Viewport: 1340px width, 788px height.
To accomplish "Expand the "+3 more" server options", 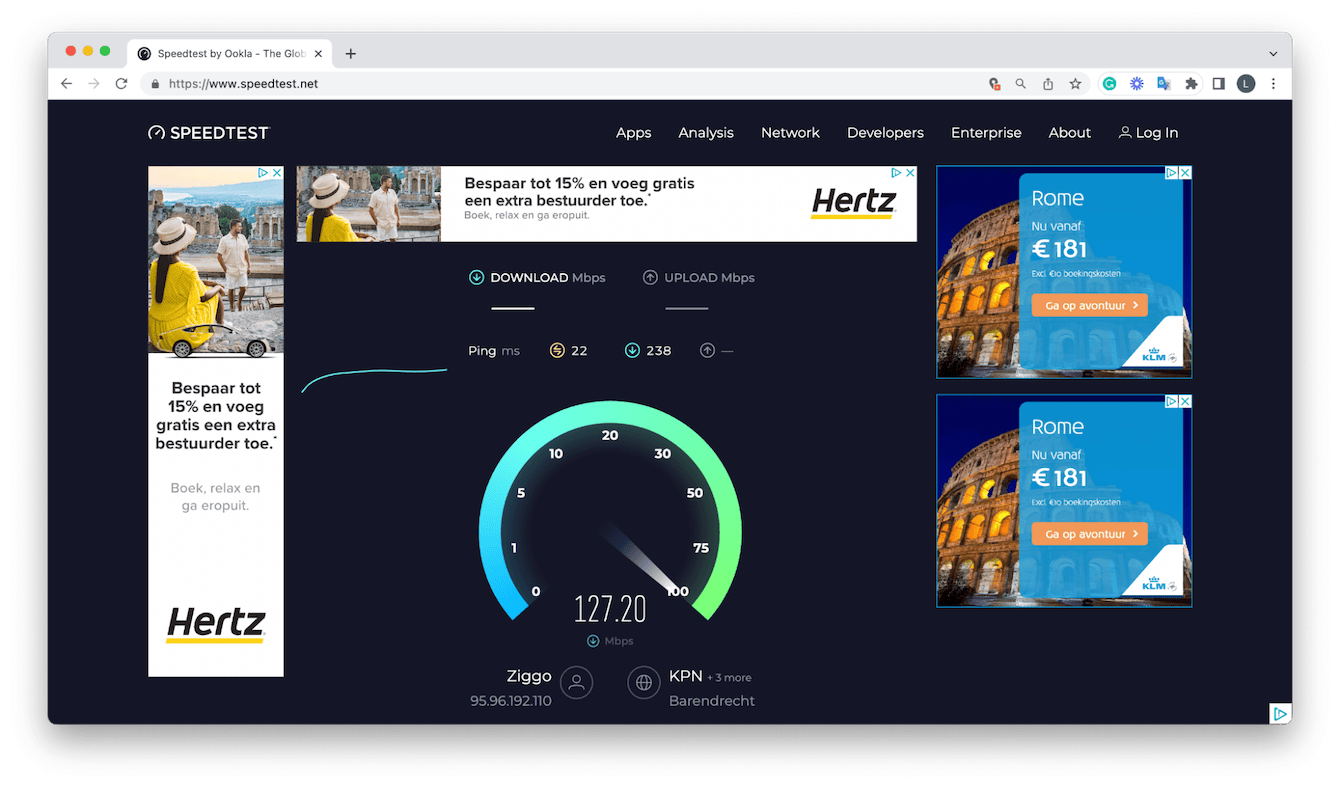I will [x=729, y=677].
